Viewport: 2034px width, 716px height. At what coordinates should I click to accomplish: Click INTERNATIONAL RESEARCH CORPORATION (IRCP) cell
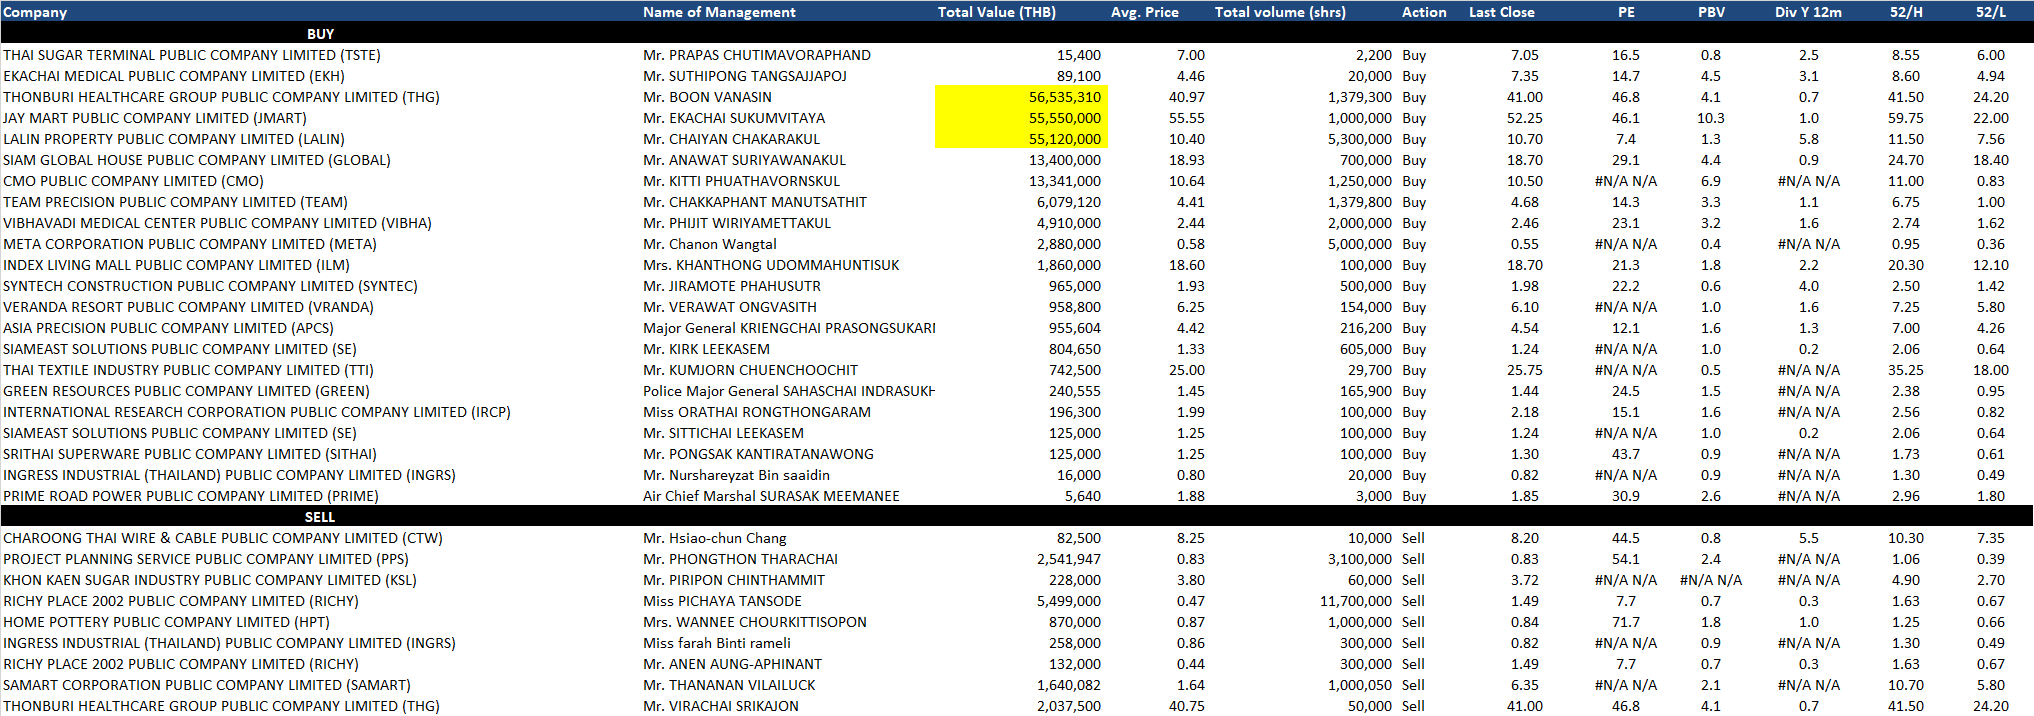257,412
